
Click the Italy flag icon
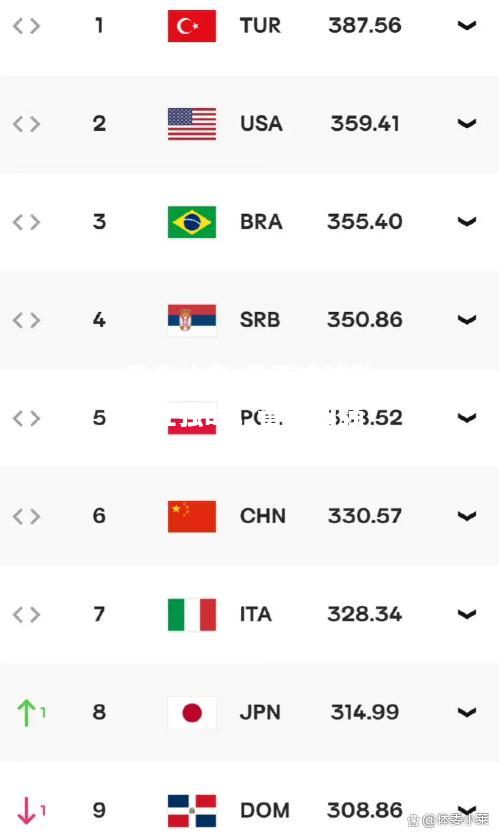tap(192, 615)
